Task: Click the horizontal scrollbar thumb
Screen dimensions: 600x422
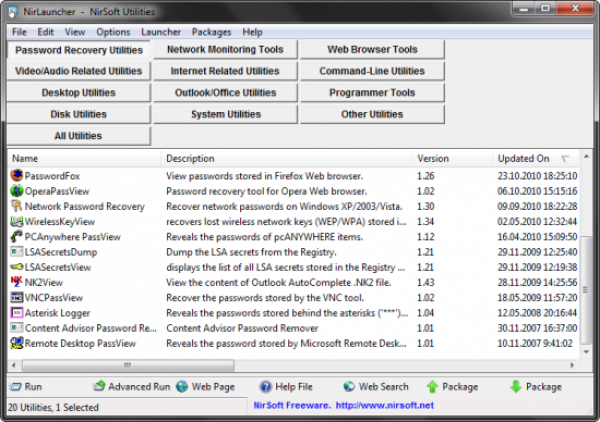Action: [128, 365]
